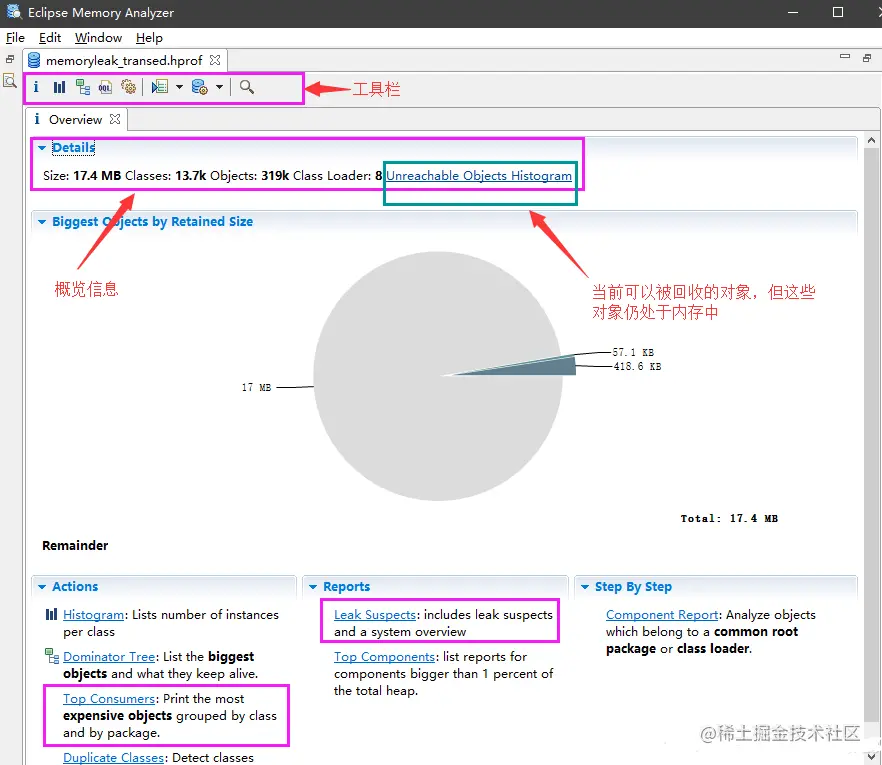Select the memoryleak_transed.hprof editor tab
Viewport: 882px width, 765px height.
pyautogui.click(x=125, y=60)
